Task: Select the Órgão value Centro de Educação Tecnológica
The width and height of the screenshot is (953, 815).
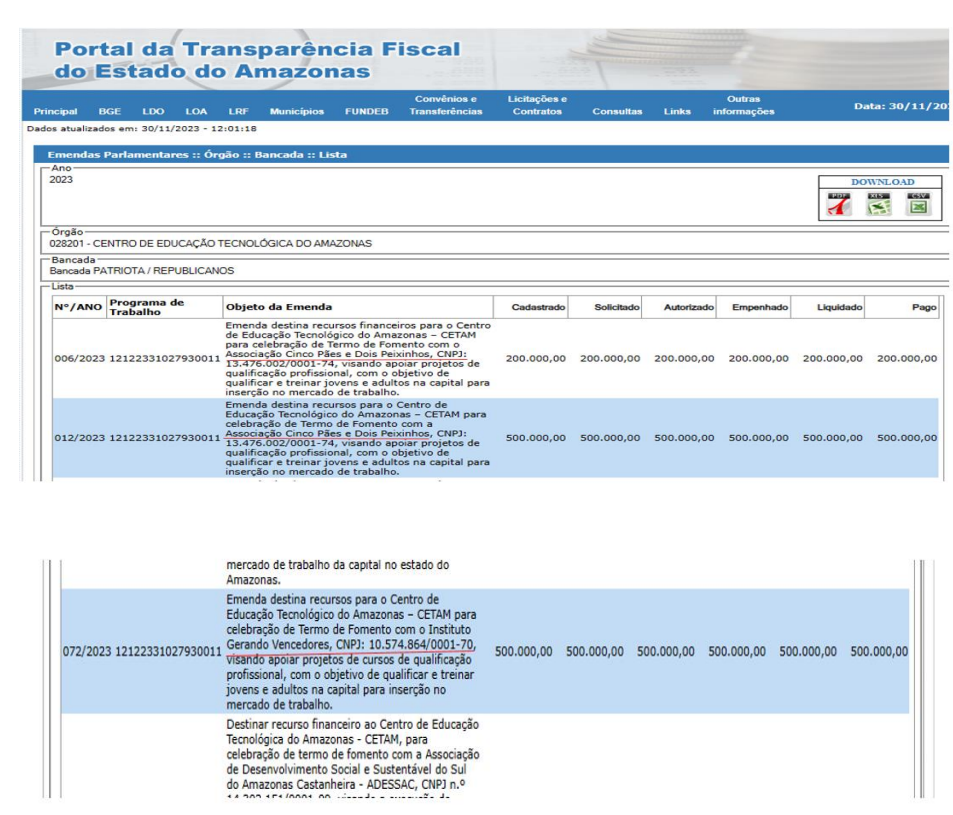Action: pos(211,244)
